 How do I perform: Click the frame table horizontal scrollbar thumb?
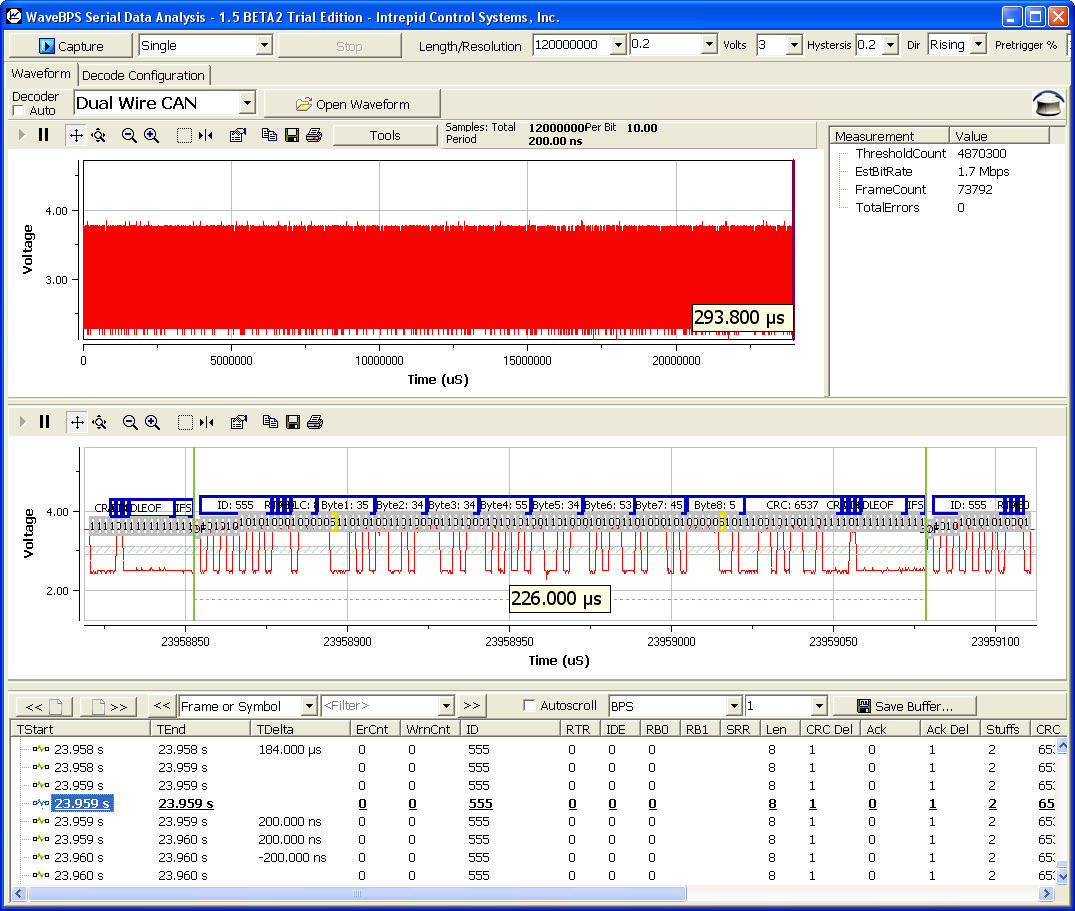click(x=357, y=893)
